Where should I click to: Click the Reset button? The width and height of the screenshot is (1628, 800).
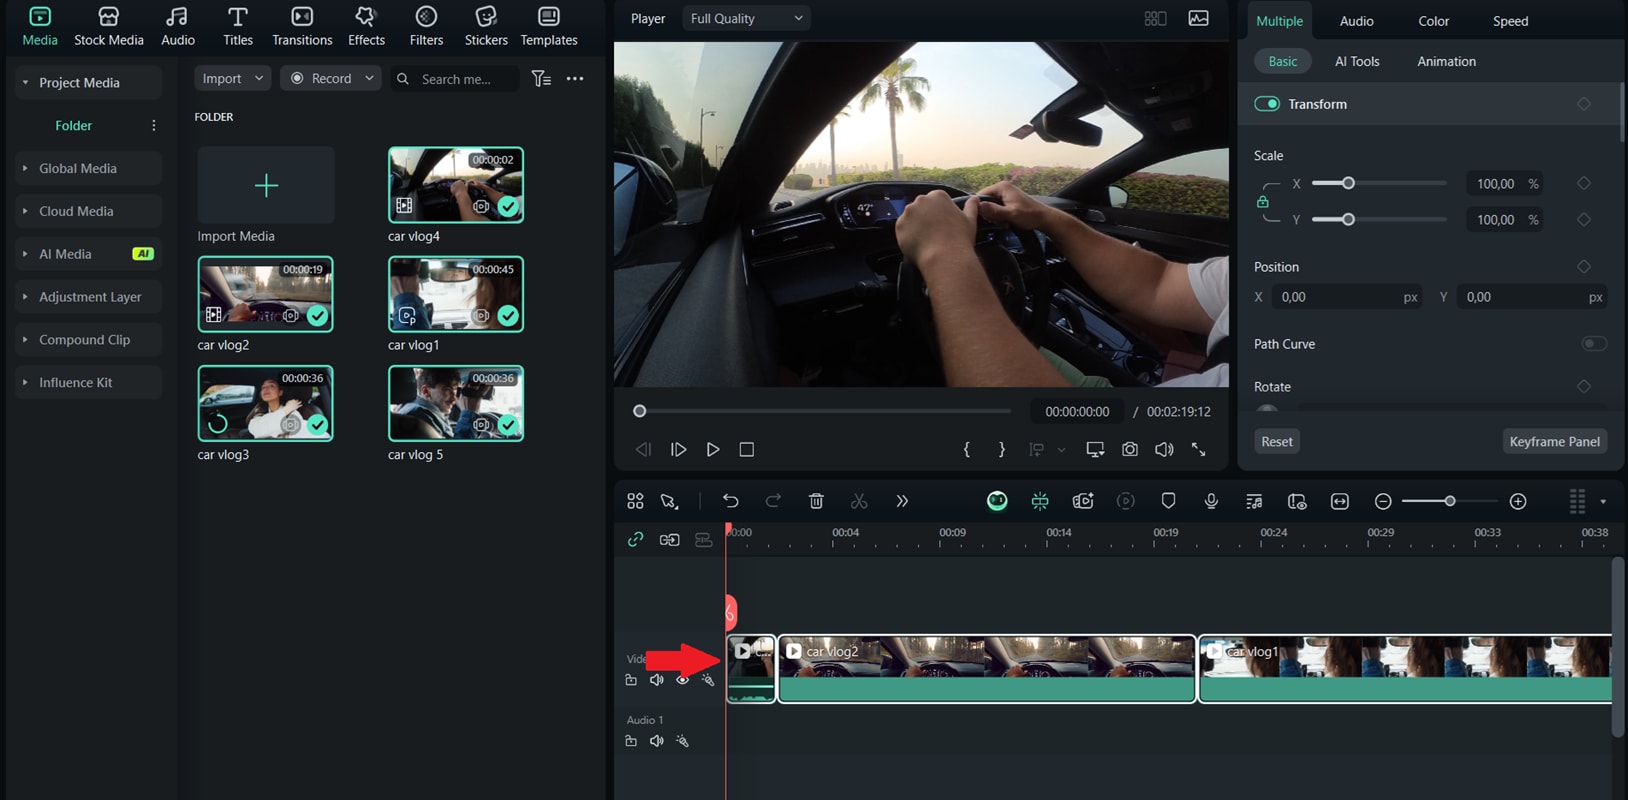tap(1277, 442)
